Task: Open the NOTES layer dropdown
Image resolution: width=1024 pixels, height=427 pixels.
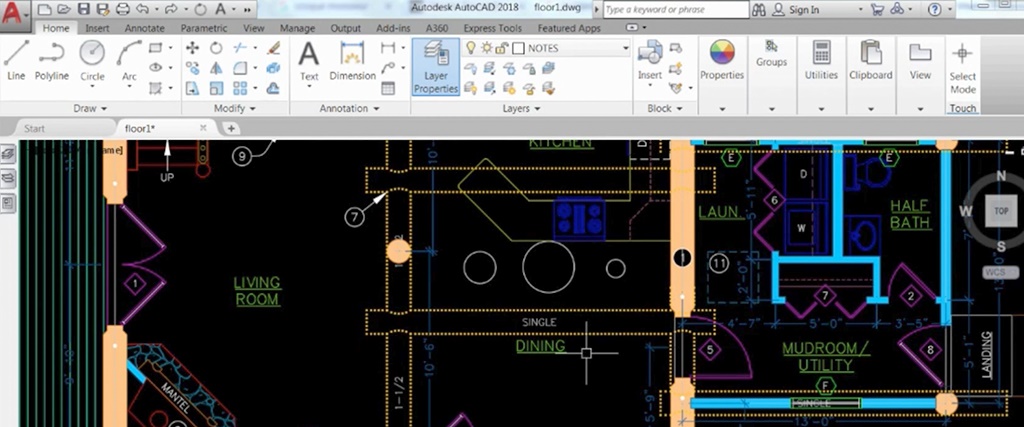Action: (625, 48)
